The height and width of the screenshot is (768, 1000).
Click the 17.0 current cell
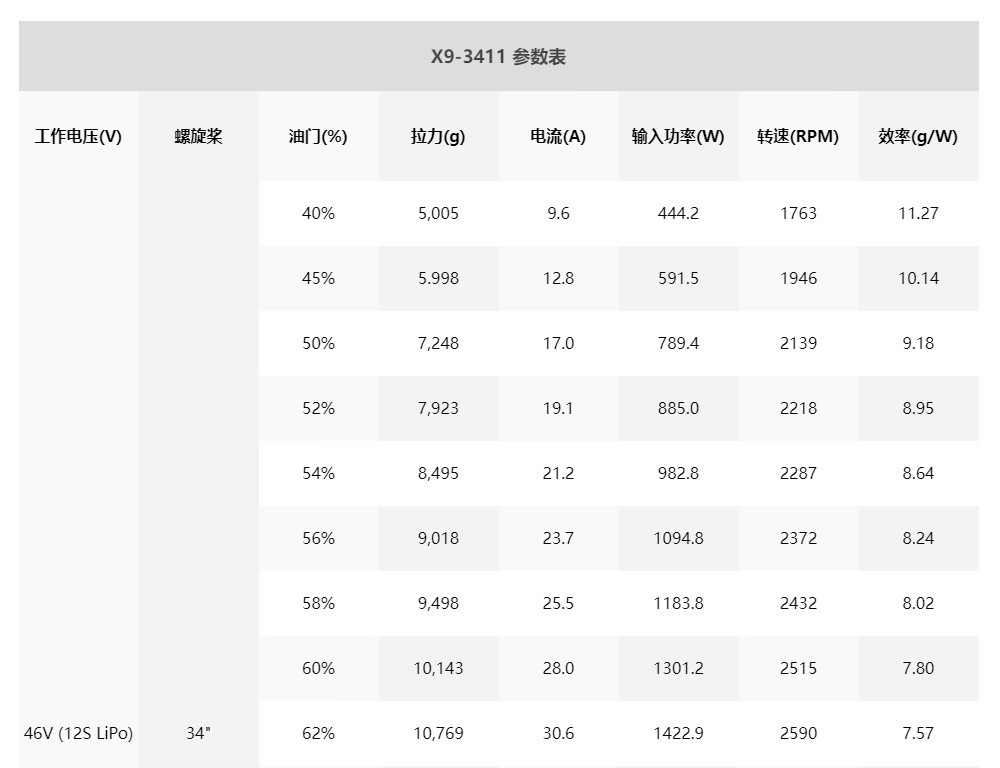coord(558,343)
